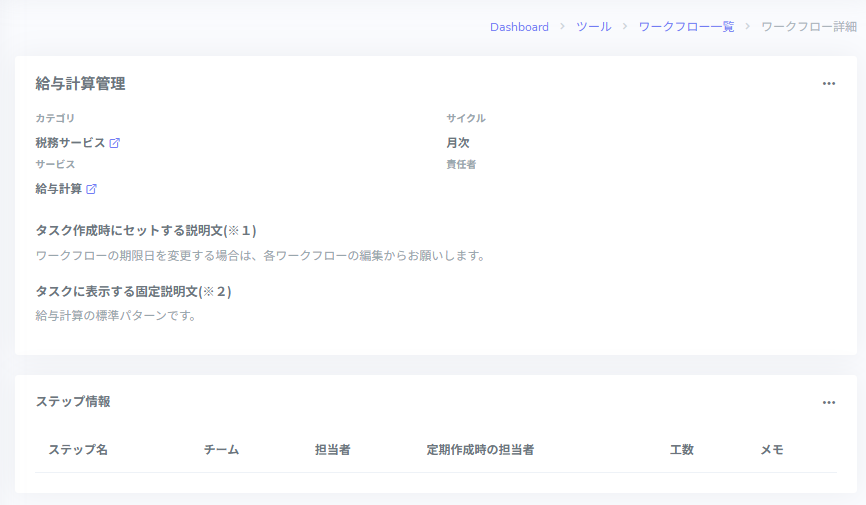Image resolution: width=866 pixels, height=505 pixels.
Task: Open external link icon beside 税務サービス
Action: [114, 143]
